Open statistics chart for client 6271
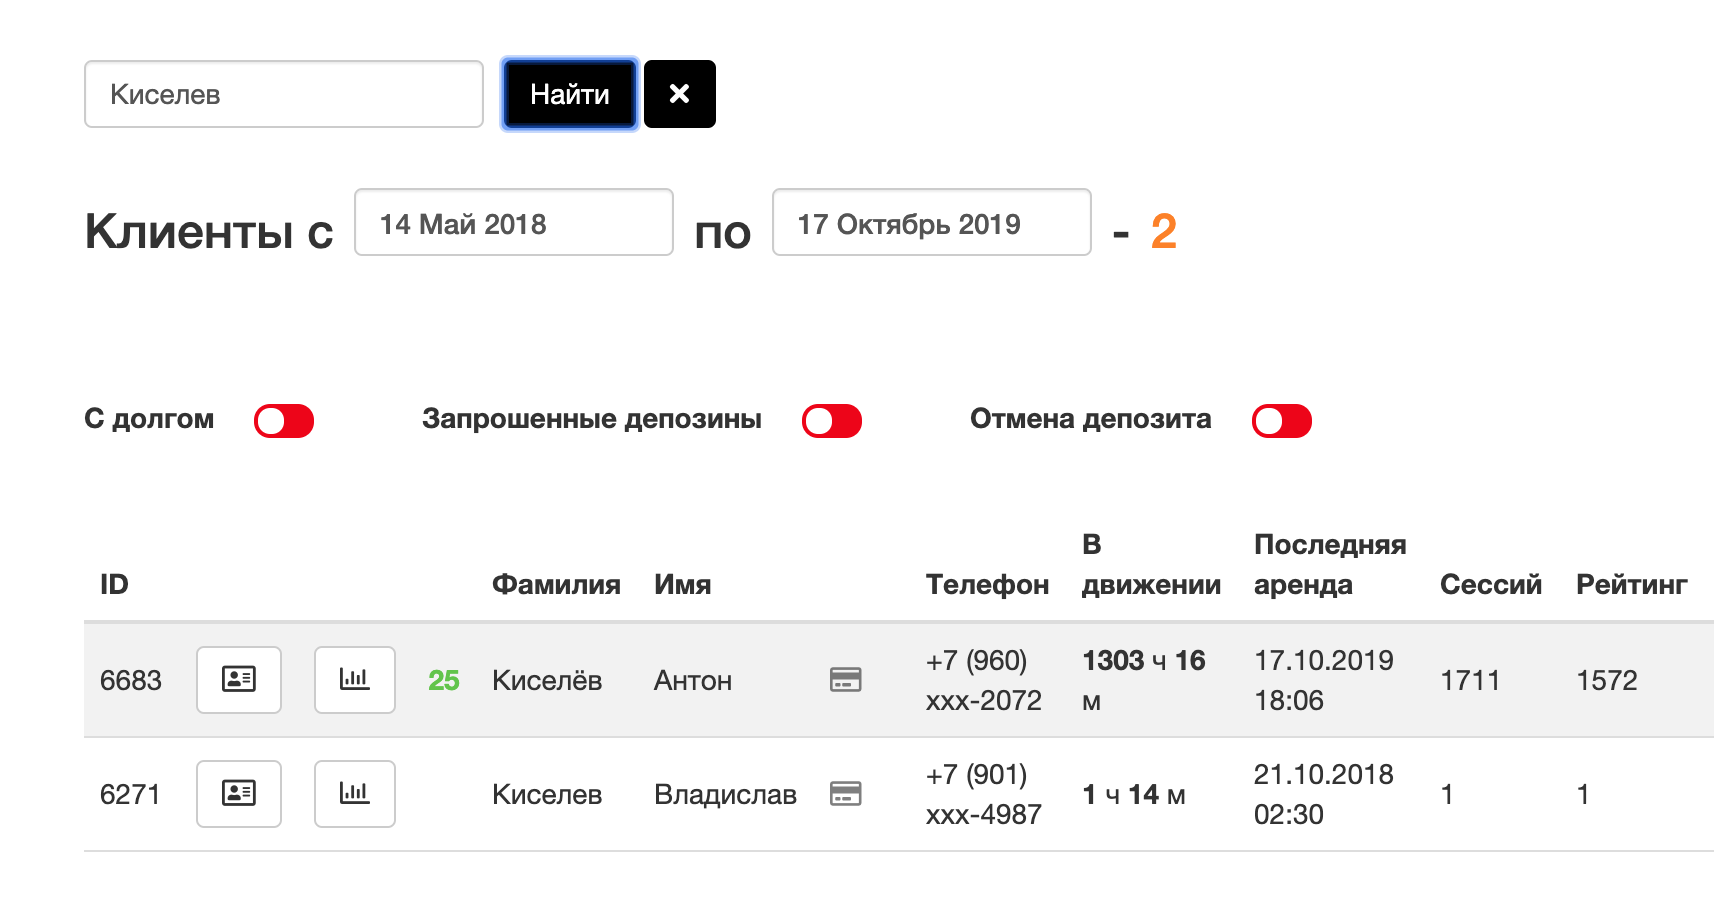1714x922 pixels. (x=355, y=794)
